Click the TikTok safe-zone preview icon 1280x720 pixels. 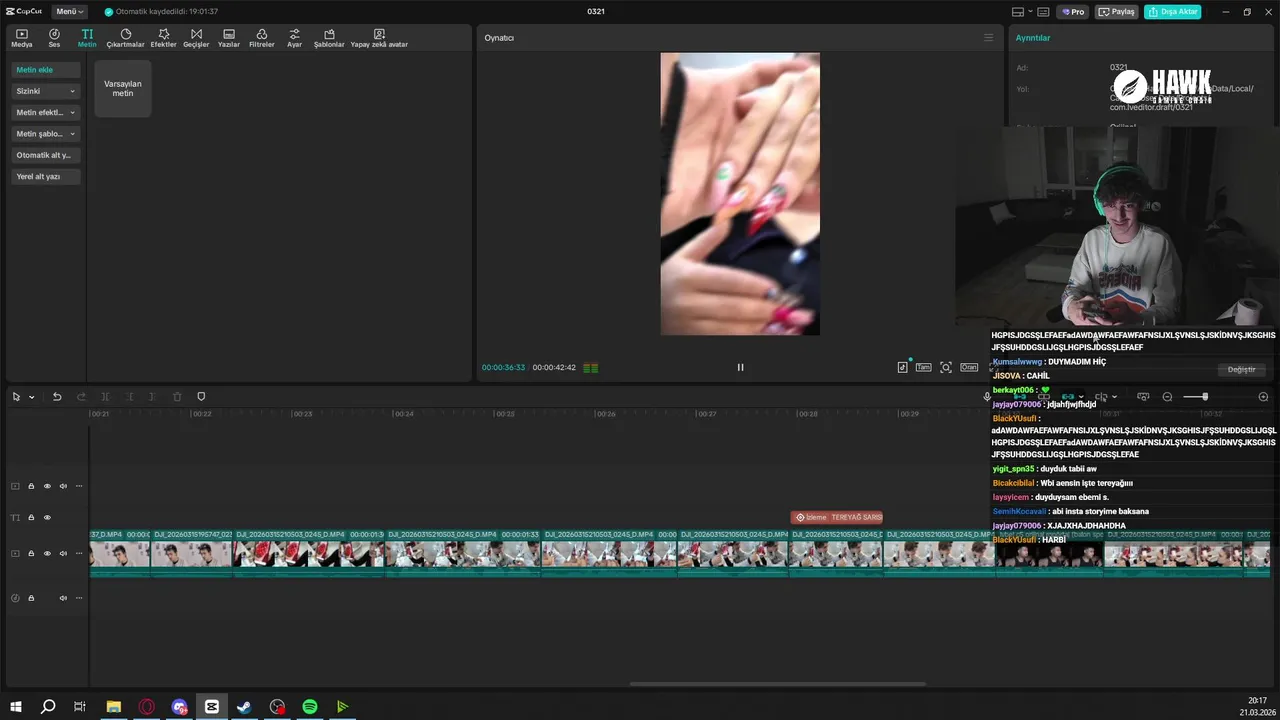(903, 367)
